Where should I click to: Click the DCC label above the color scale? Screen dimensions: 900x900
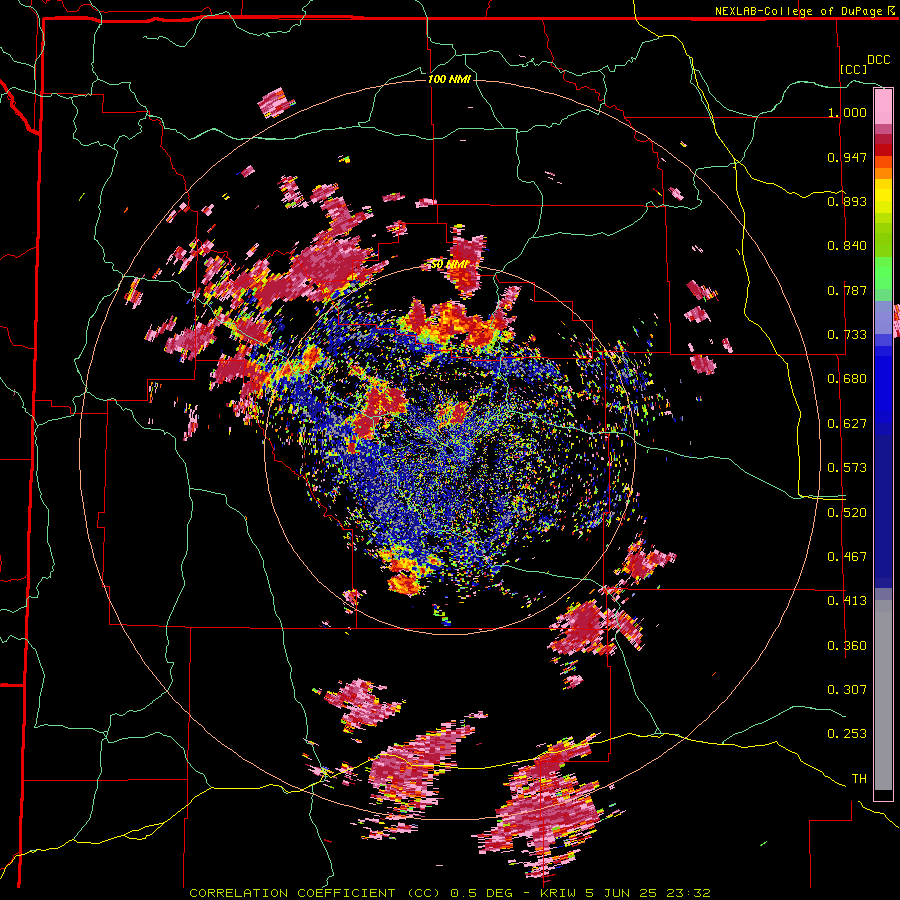pos(878,60)
